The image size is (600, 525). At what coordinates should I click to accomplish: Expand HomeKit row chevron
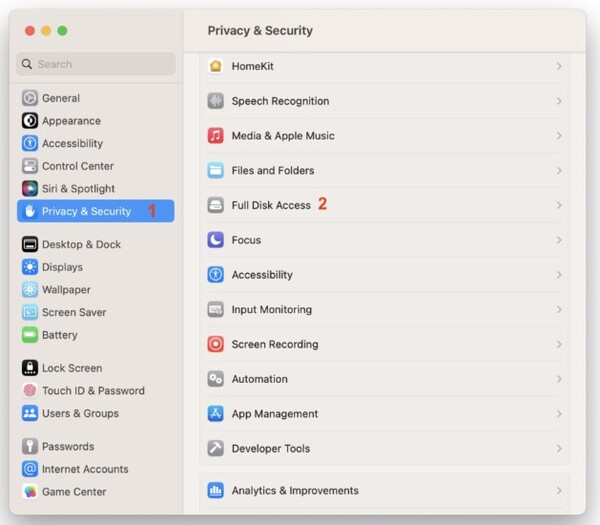559,66
